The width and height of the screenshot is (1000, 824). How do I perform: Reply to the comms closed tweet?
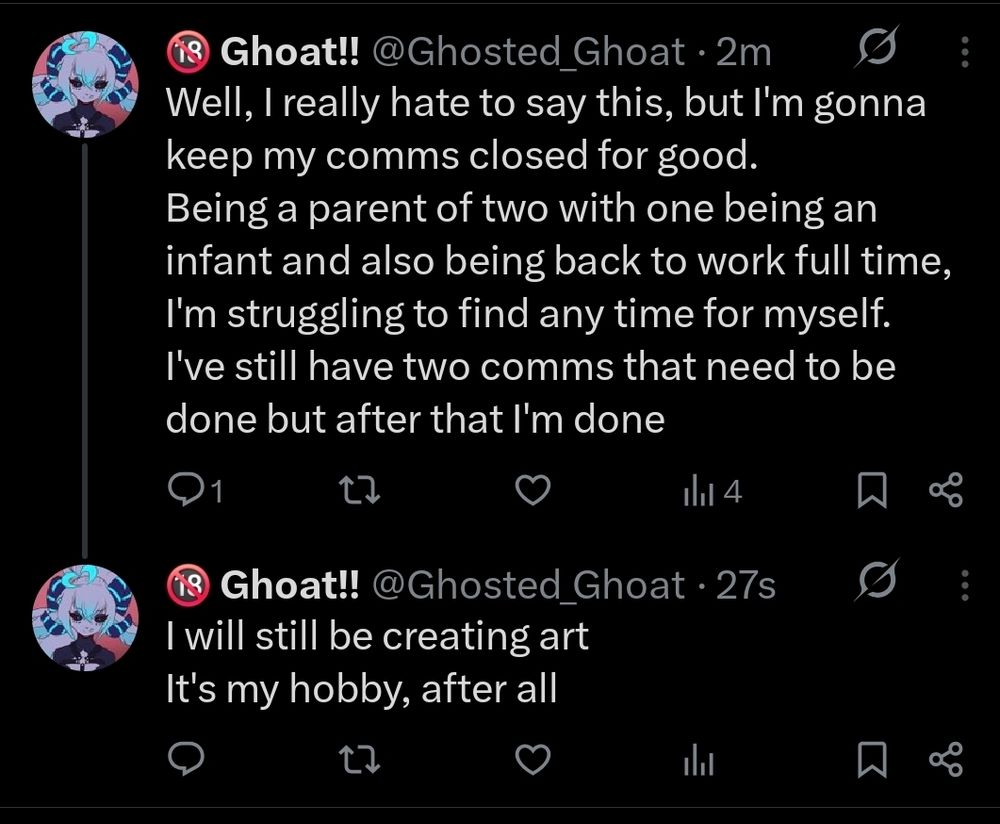(x=185, y=490)
